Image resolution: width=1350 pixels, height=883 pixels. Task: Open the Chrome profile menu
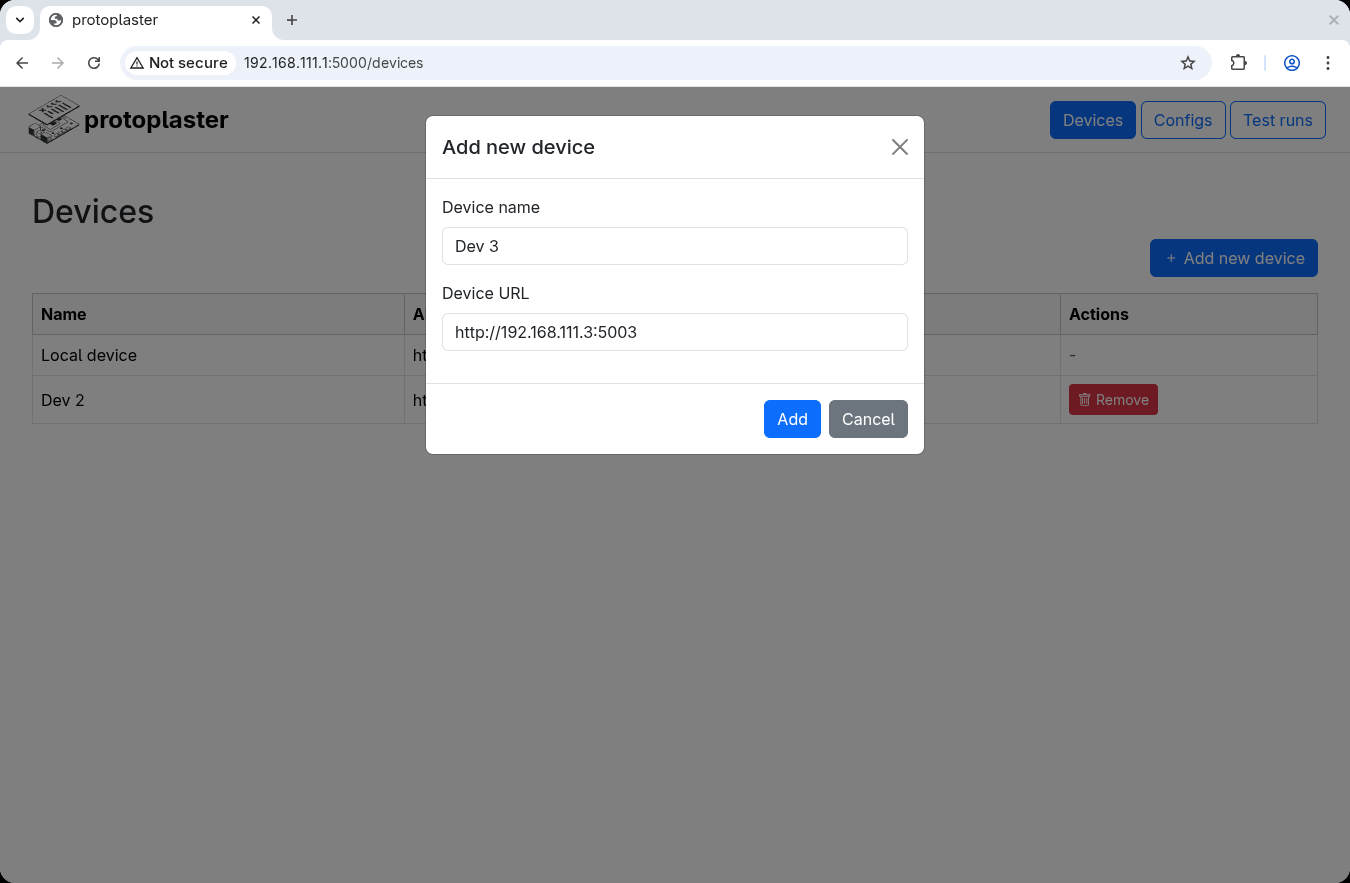point(1292,63)
